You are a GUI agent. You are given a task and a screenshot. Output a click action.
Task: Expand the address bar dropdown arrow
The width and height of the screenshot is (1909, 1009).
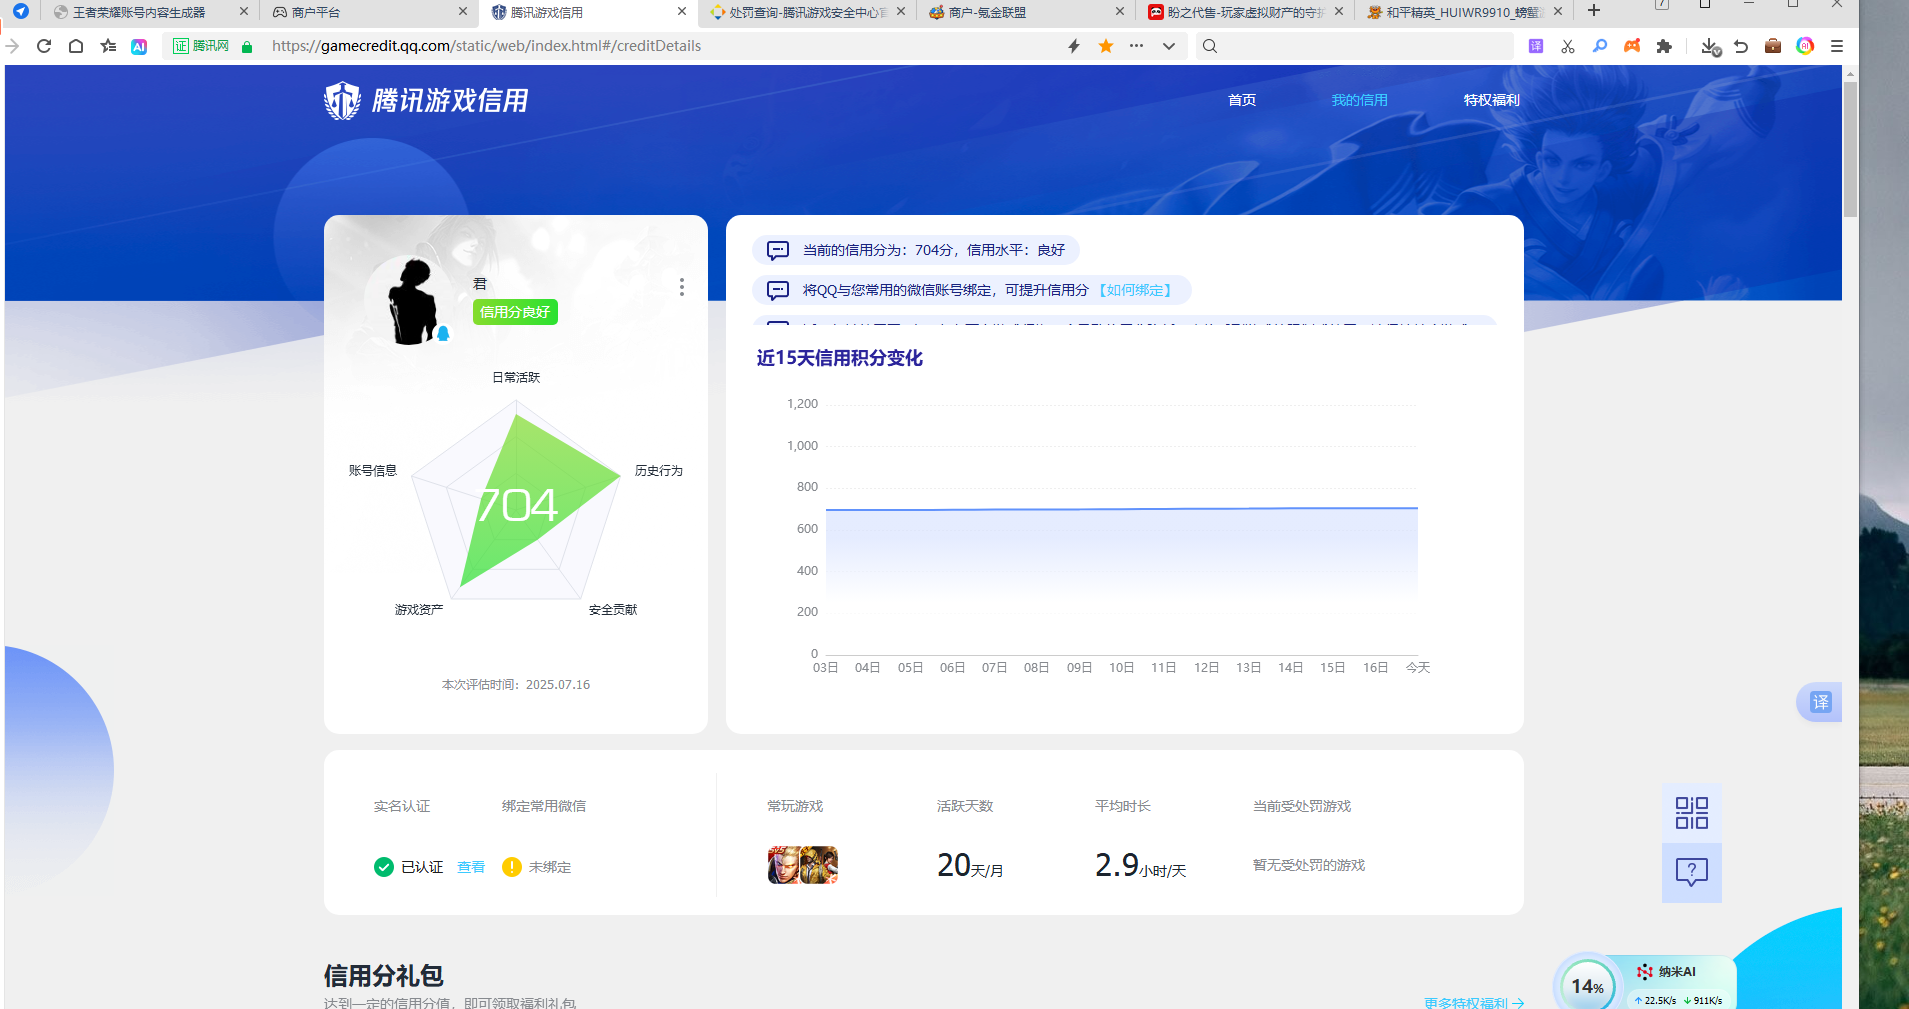[x=1168, y=46]
